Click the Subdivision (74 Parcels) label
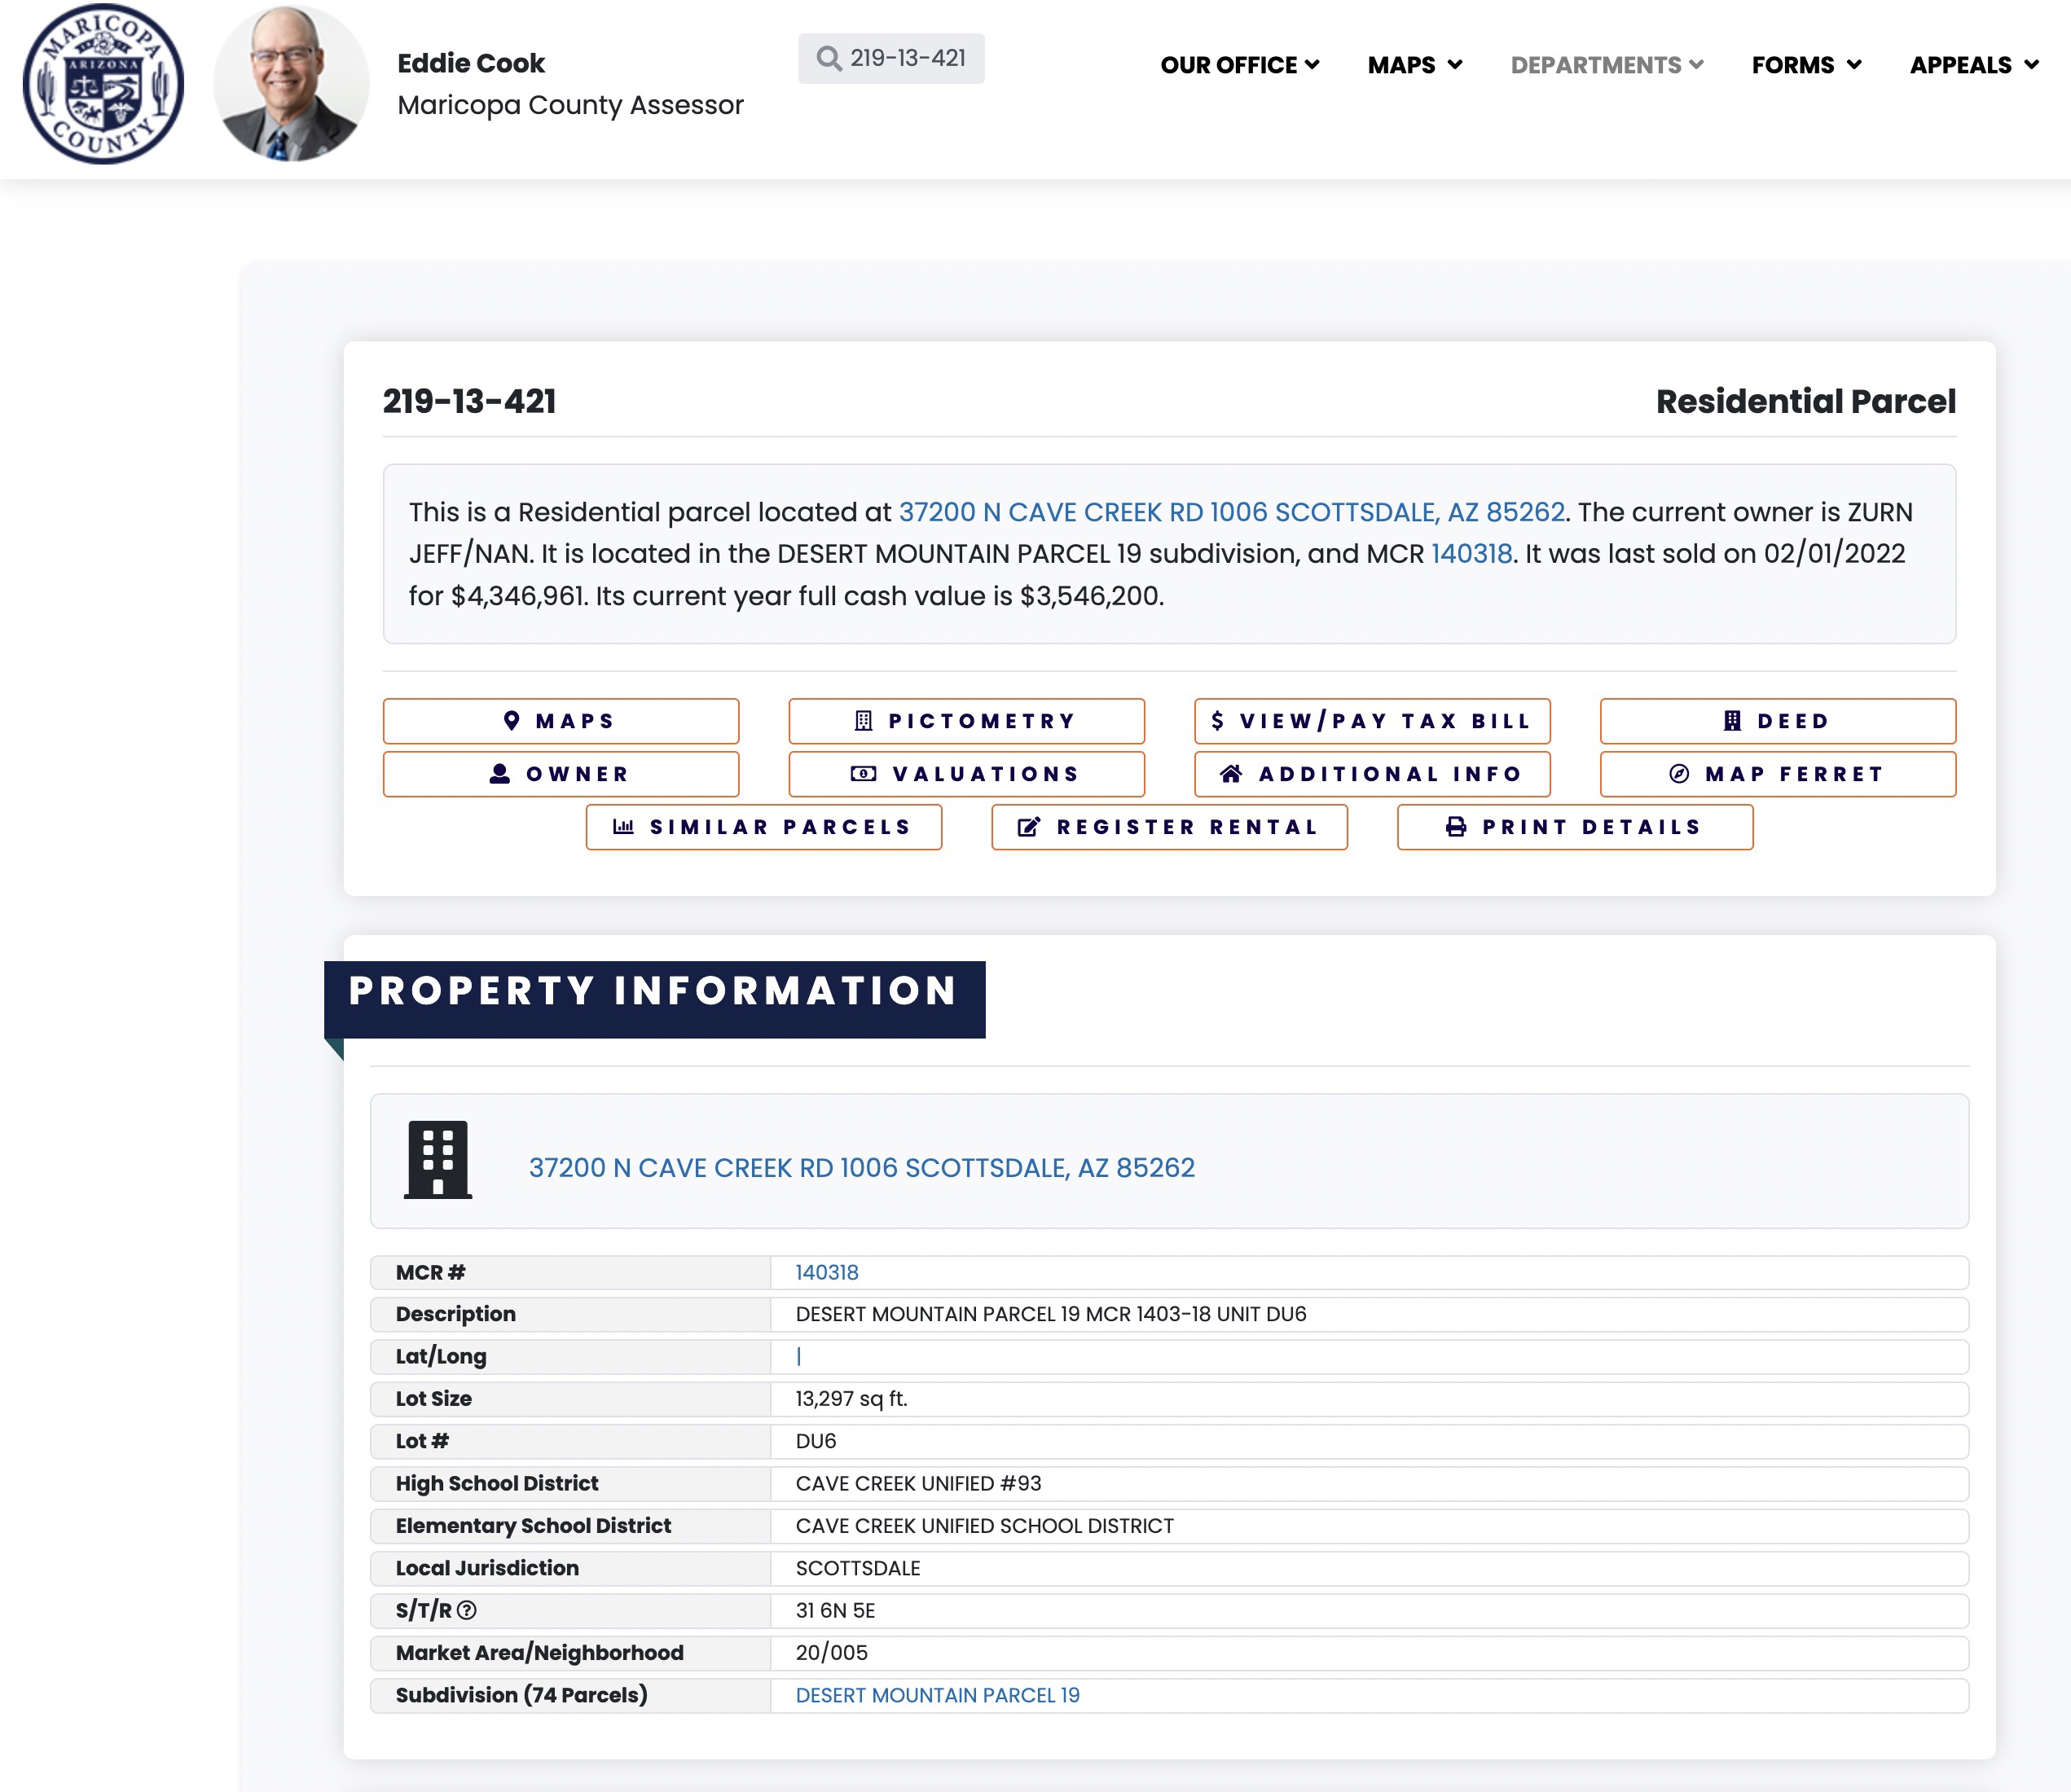The width and height of the screenshot is (2071, 1792). [521, 1695]
